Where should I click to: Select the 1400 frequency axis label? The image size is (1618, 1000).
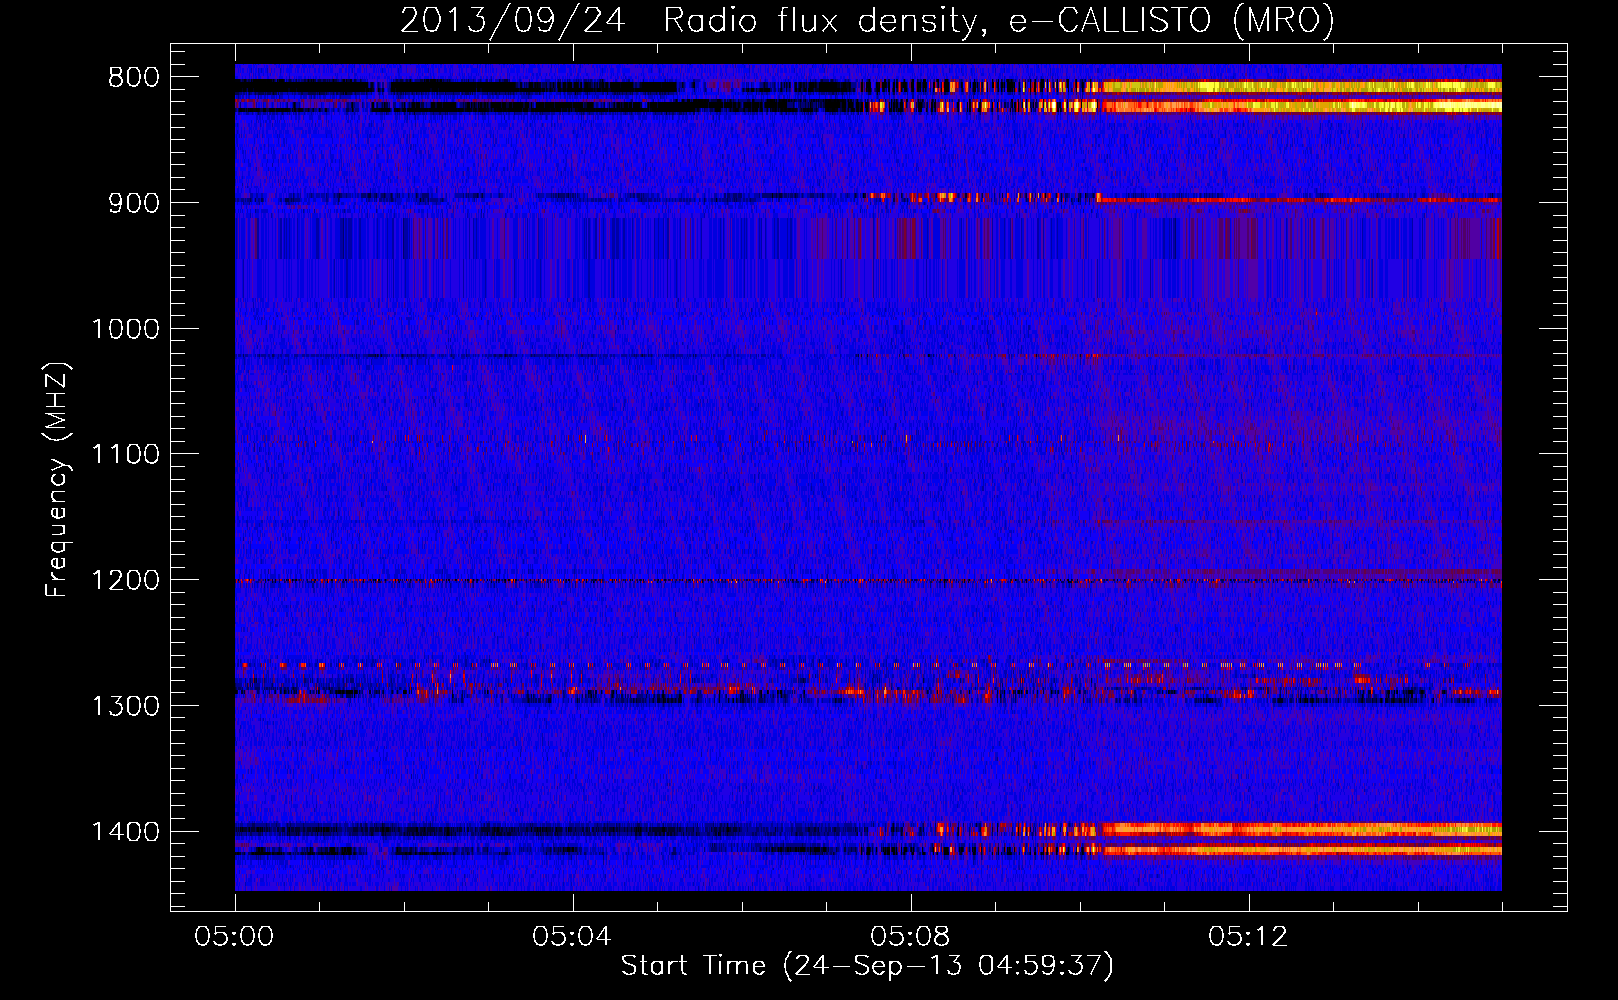pyautogui.click(x=125, y=832)
